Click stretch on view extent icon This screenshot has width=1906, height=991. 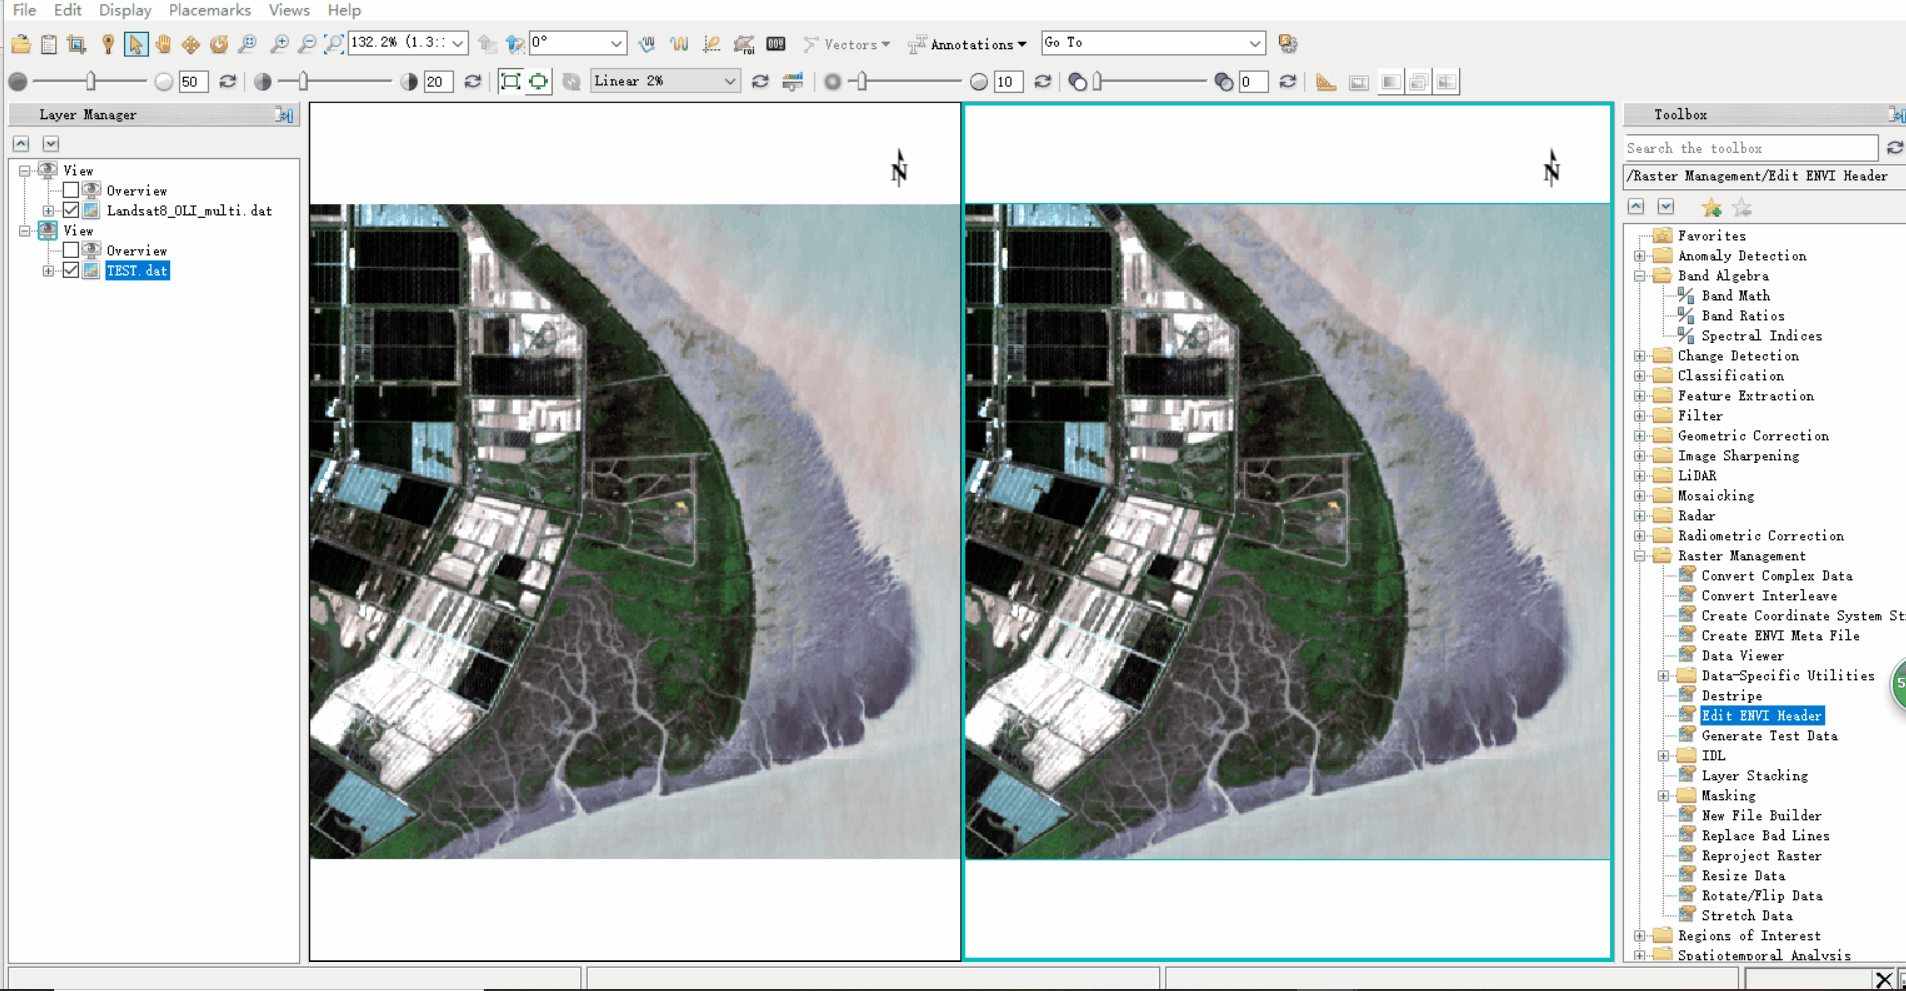tap(539, 82)
